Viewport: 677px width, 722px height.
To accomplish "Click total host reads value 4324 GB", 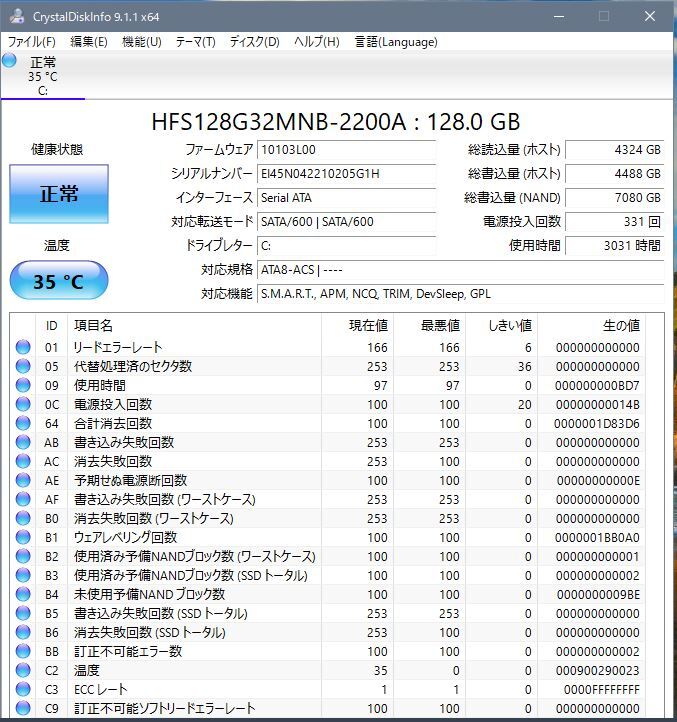I will coord(614,150).
